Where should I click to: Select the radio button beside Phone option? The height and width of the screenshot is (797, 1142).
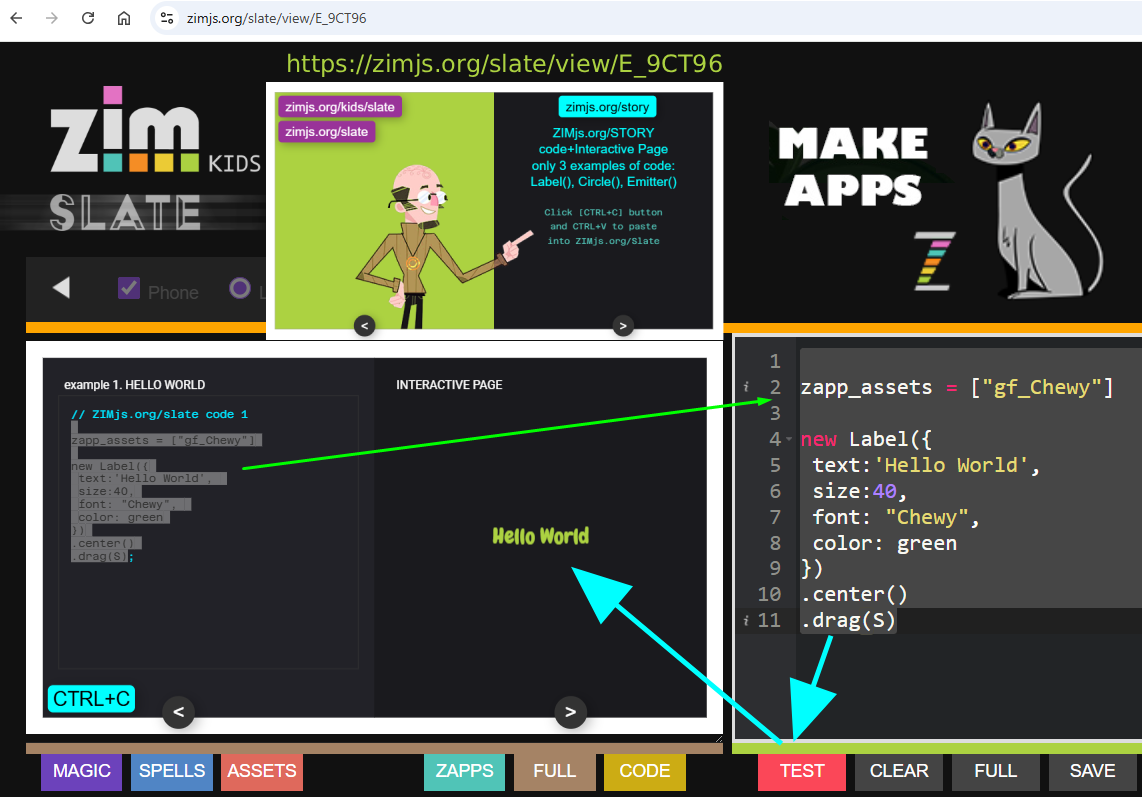[x=239, y=289]
